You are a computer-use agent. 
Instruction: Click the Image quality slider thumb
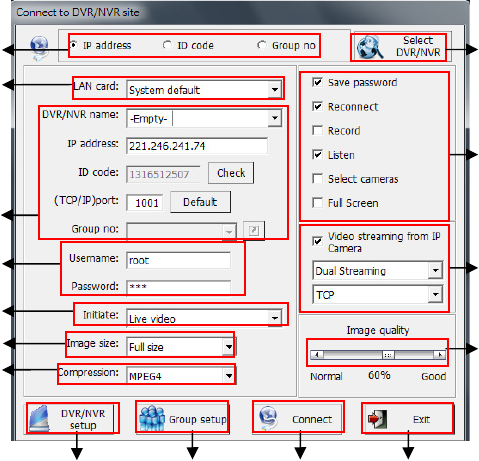tap(388, 355)
